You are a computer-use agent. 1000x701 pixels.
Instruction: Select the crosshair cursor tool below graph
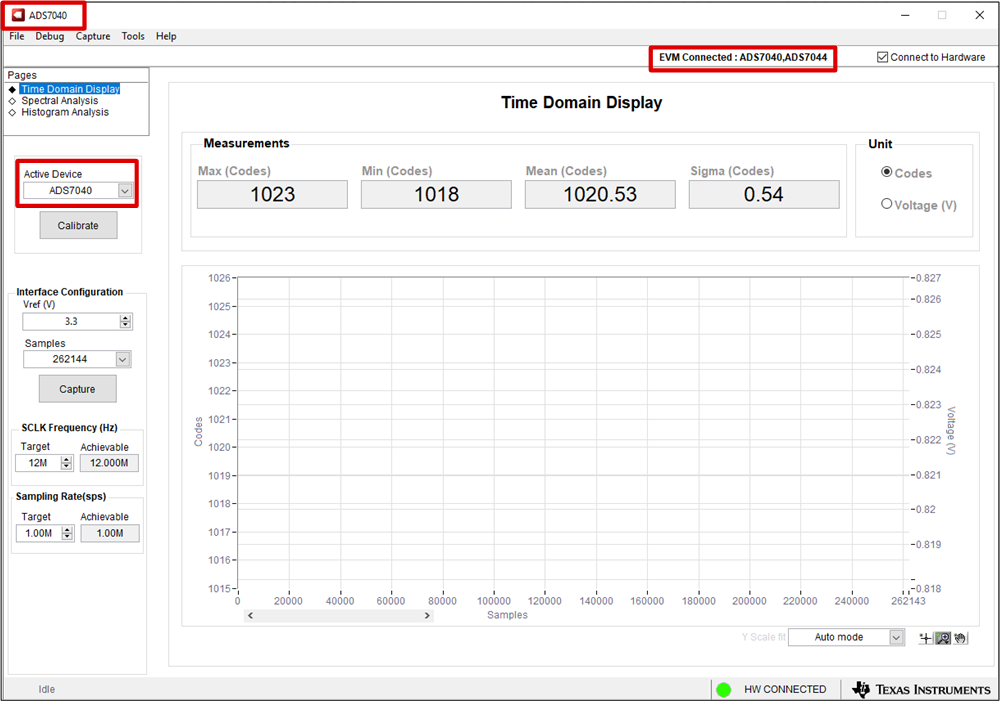tap(926, 638)
